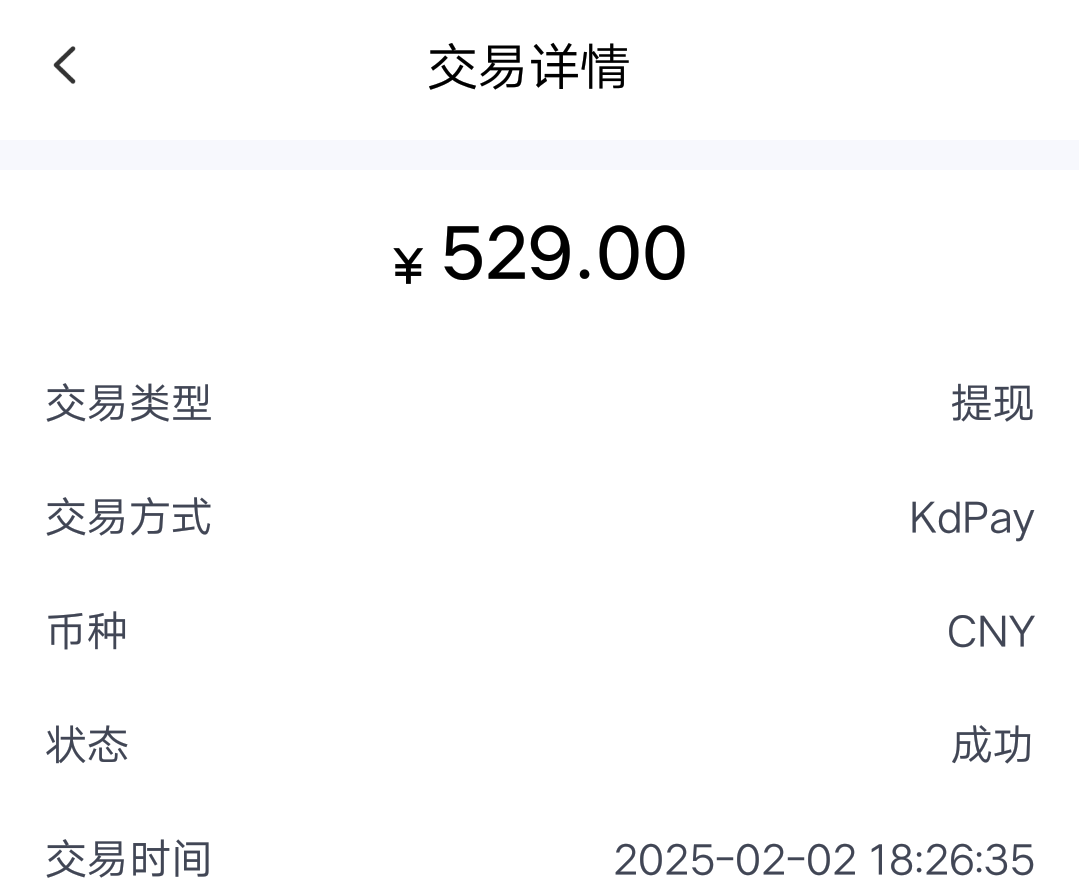Screen dimensions: 1079x882
Task: Click the 18:26:35 transaction time
Action: tap(951, 860)
